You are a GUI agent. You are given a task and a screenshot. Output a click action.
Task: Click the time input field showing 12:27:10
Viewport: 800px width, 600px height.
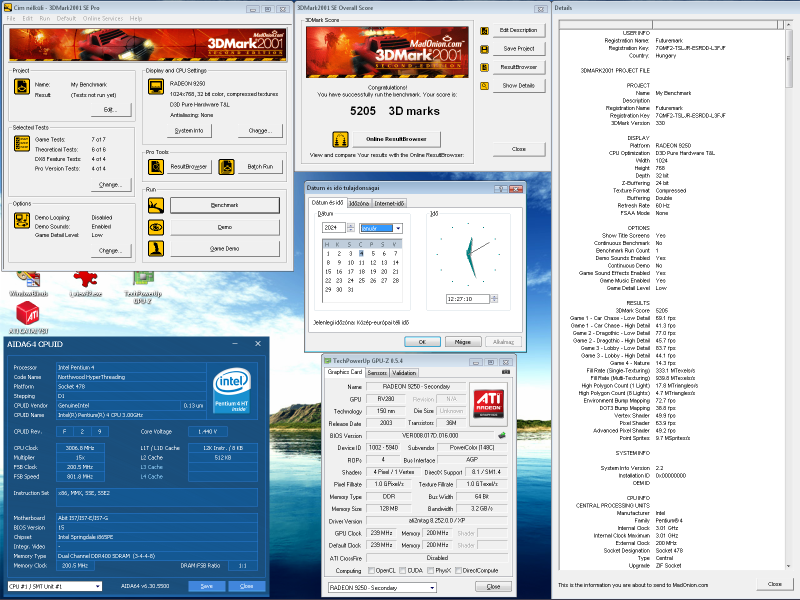click(x=467, y=299)
